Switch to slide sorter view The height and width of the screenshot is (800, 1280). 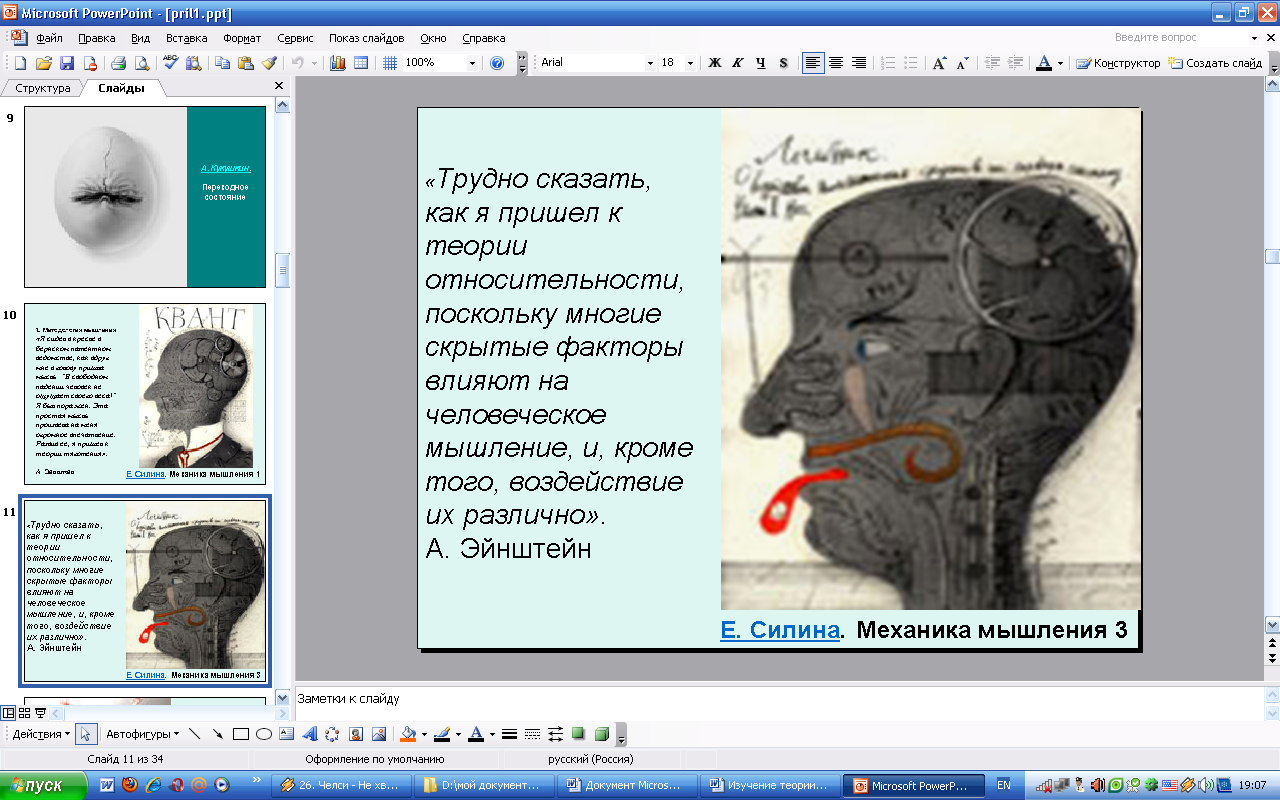[x=24, y=713]
